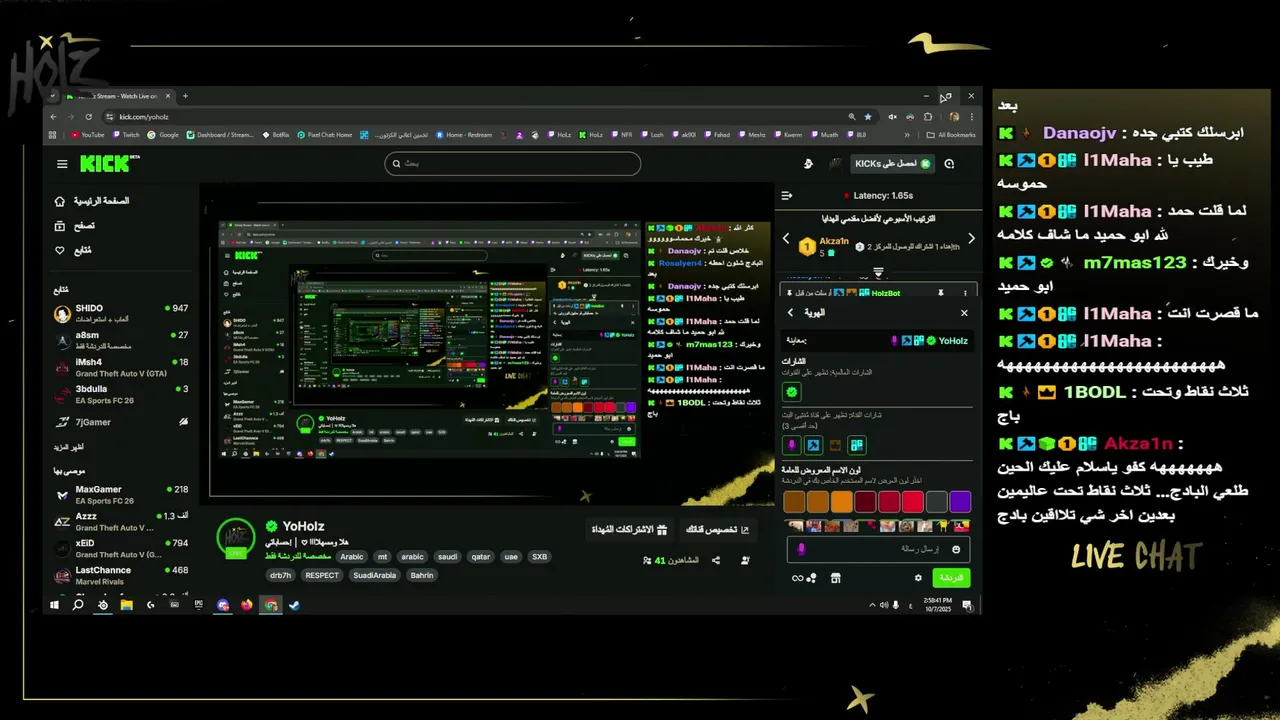Open the الصفحة الرئيسية home item in the sidebar

coord(92,201)
